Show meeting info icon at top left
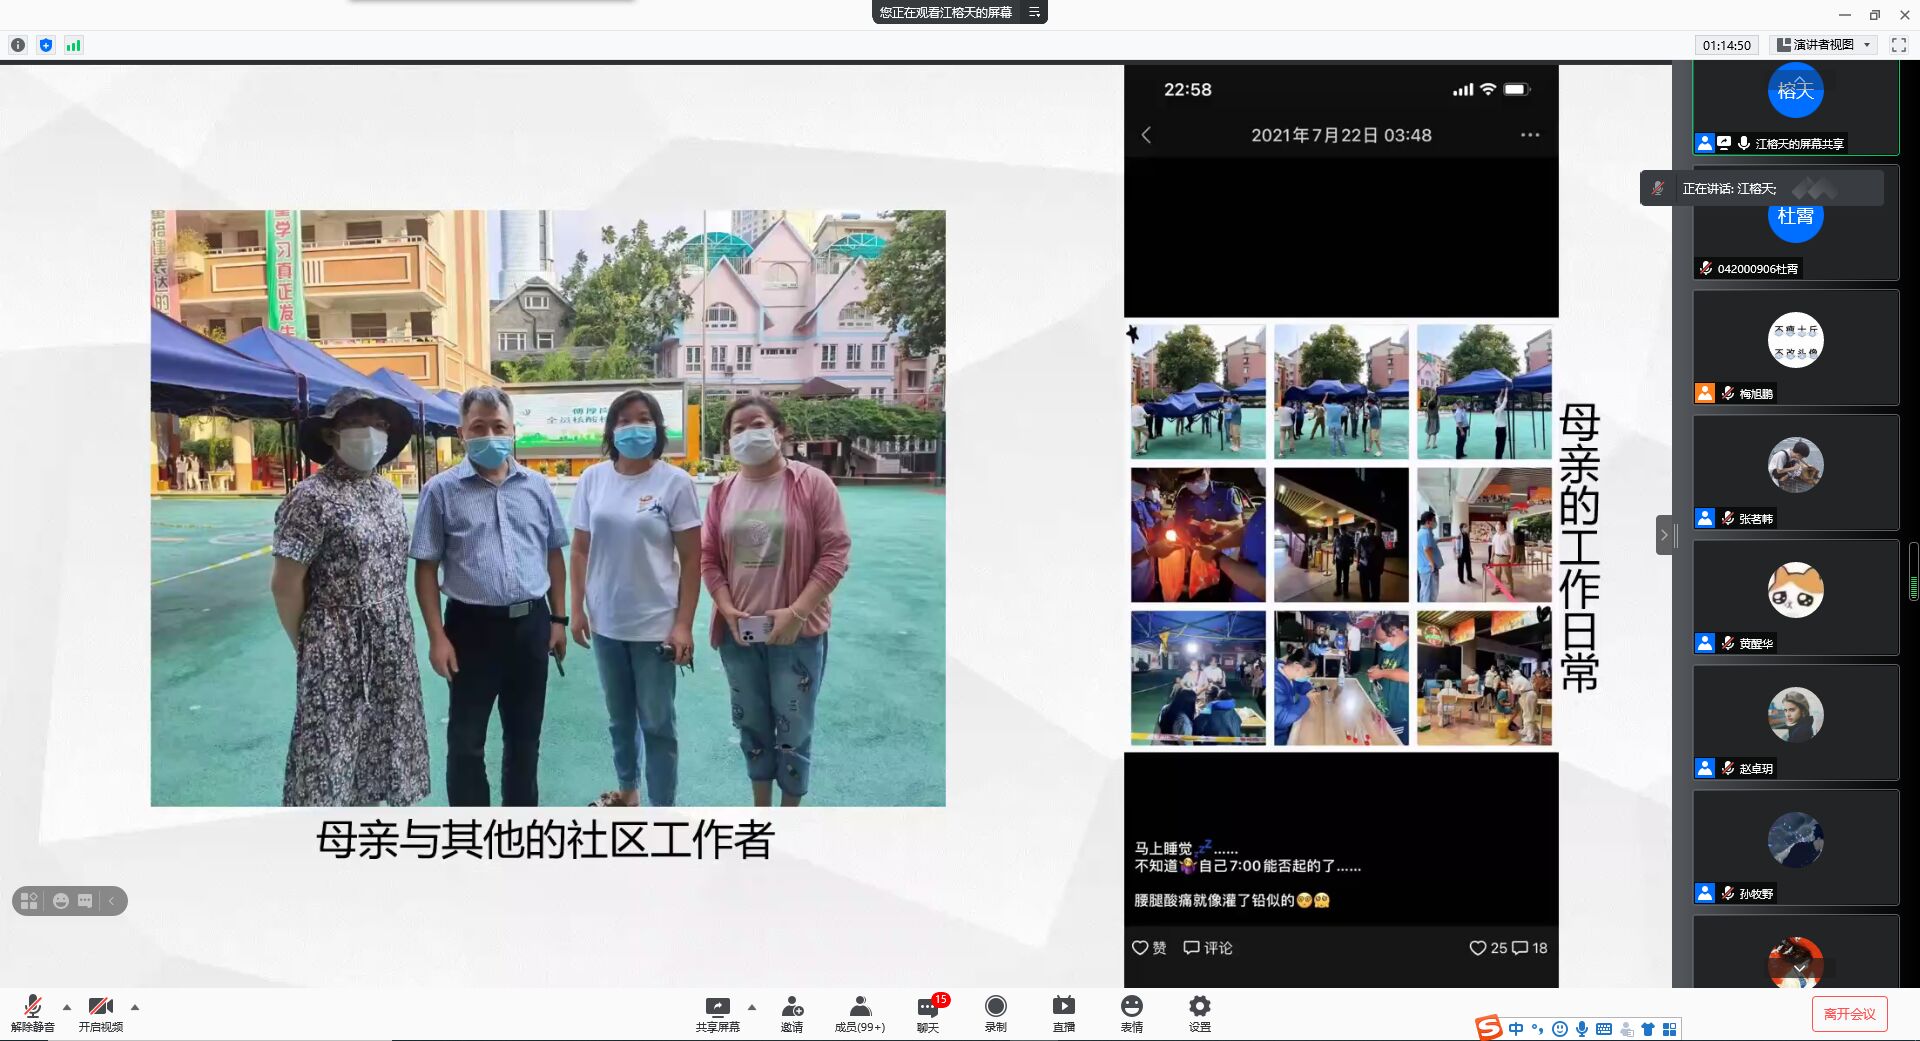The image size is (1920, 1041). [x=18, y=45]
